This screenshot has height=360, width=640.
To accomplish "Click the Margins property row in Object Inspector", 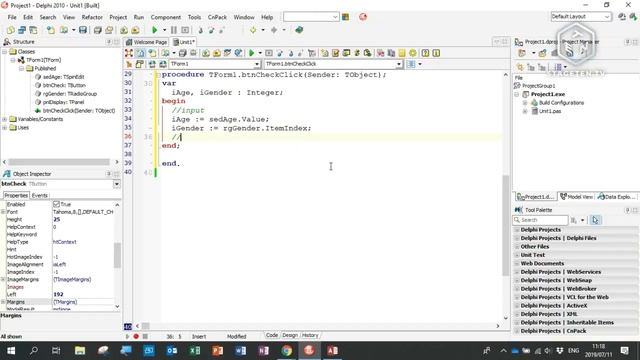I will [57, 302].
